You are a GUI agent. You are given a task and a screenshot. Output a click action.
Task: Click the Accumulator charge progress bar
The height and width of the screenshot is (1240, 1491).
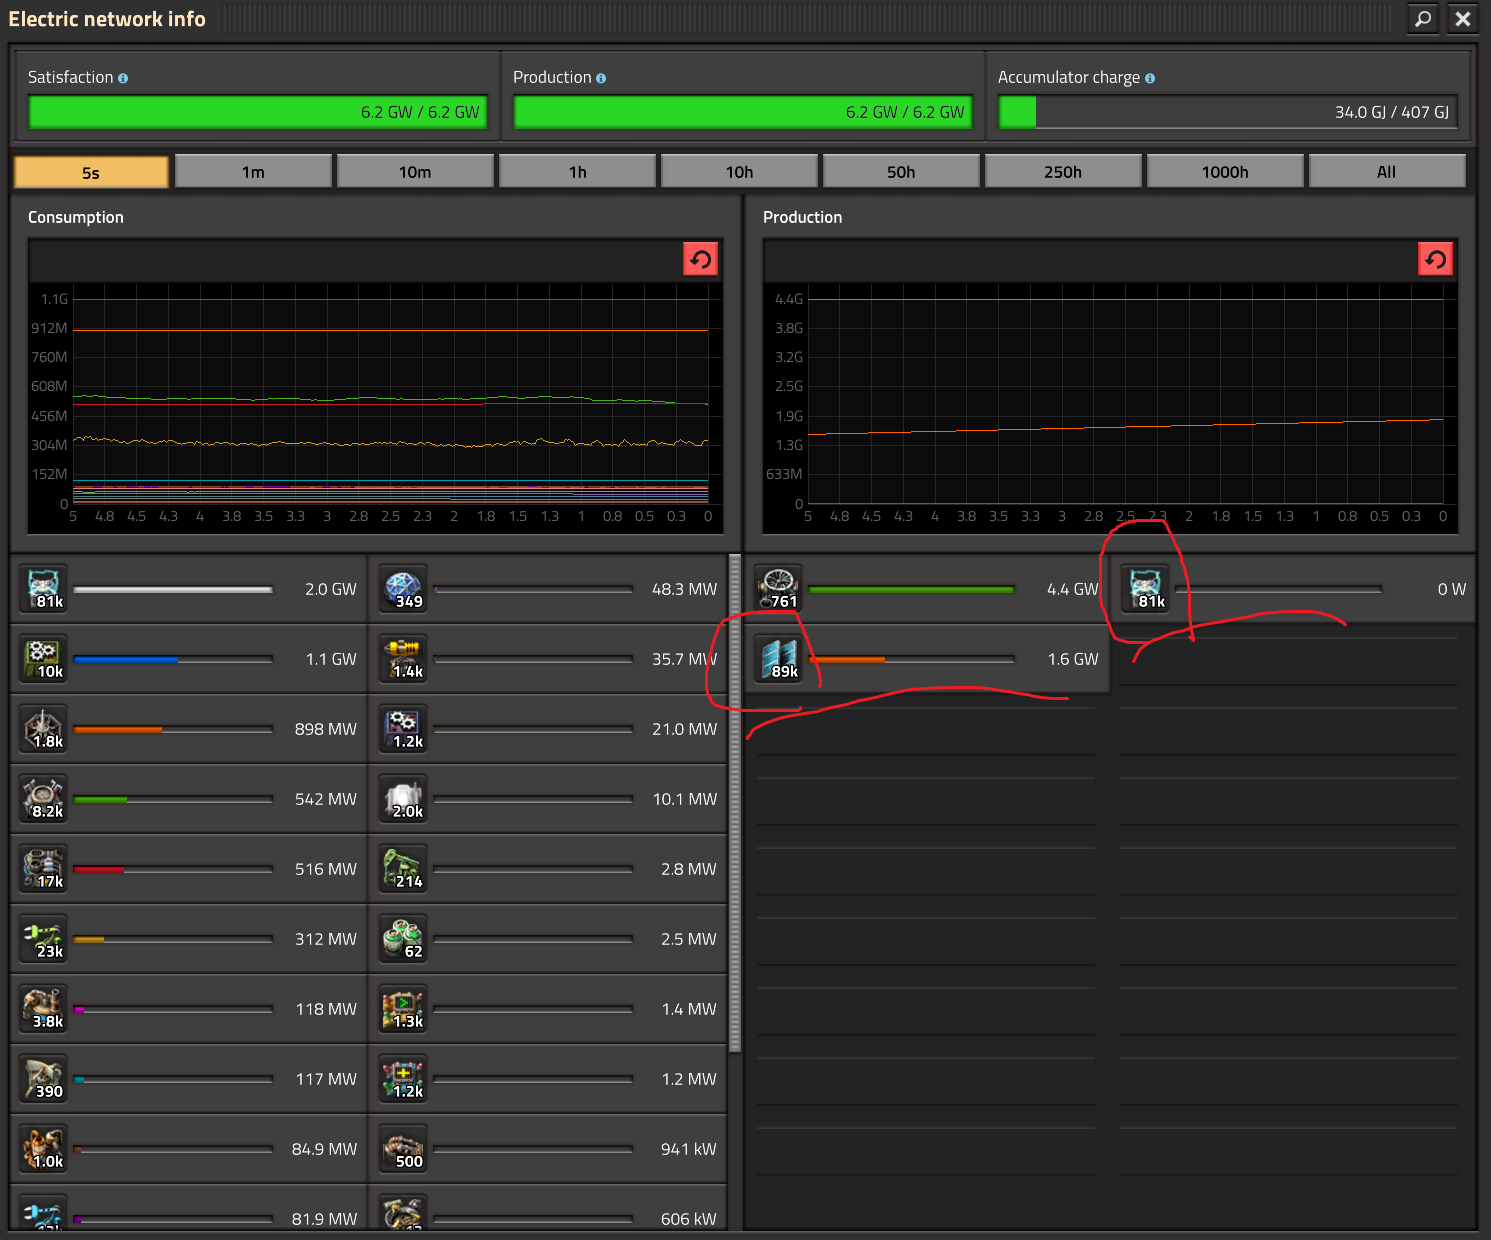point(1228,112)
